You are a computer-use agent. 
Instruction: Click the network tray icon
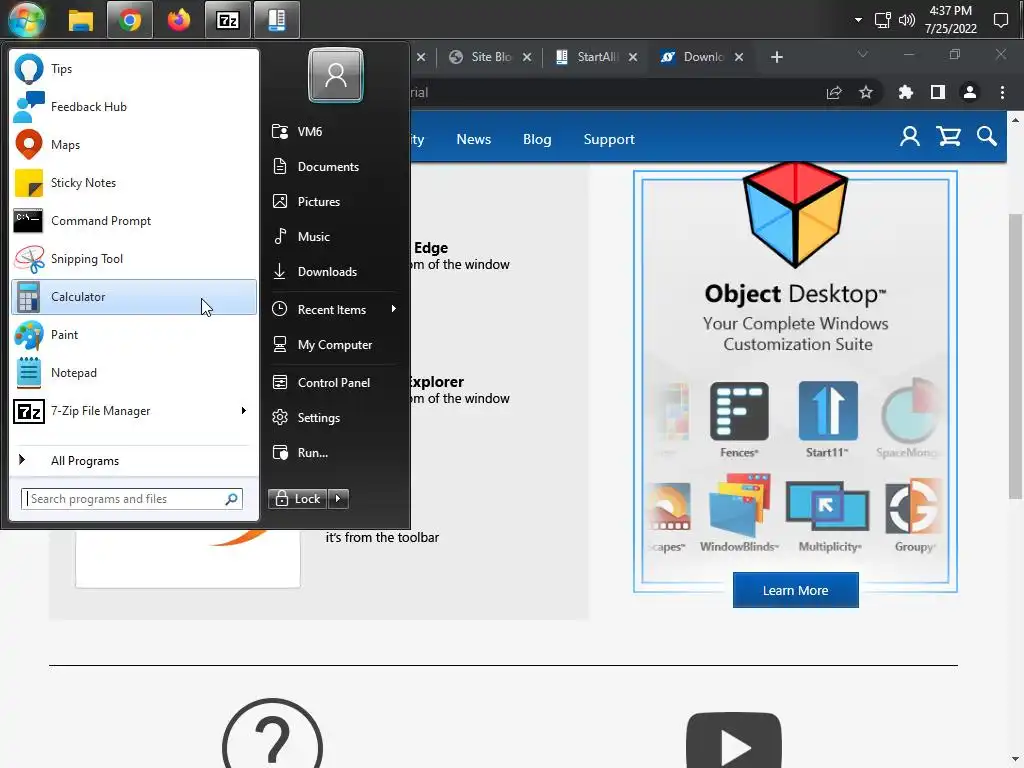[882, 20]
